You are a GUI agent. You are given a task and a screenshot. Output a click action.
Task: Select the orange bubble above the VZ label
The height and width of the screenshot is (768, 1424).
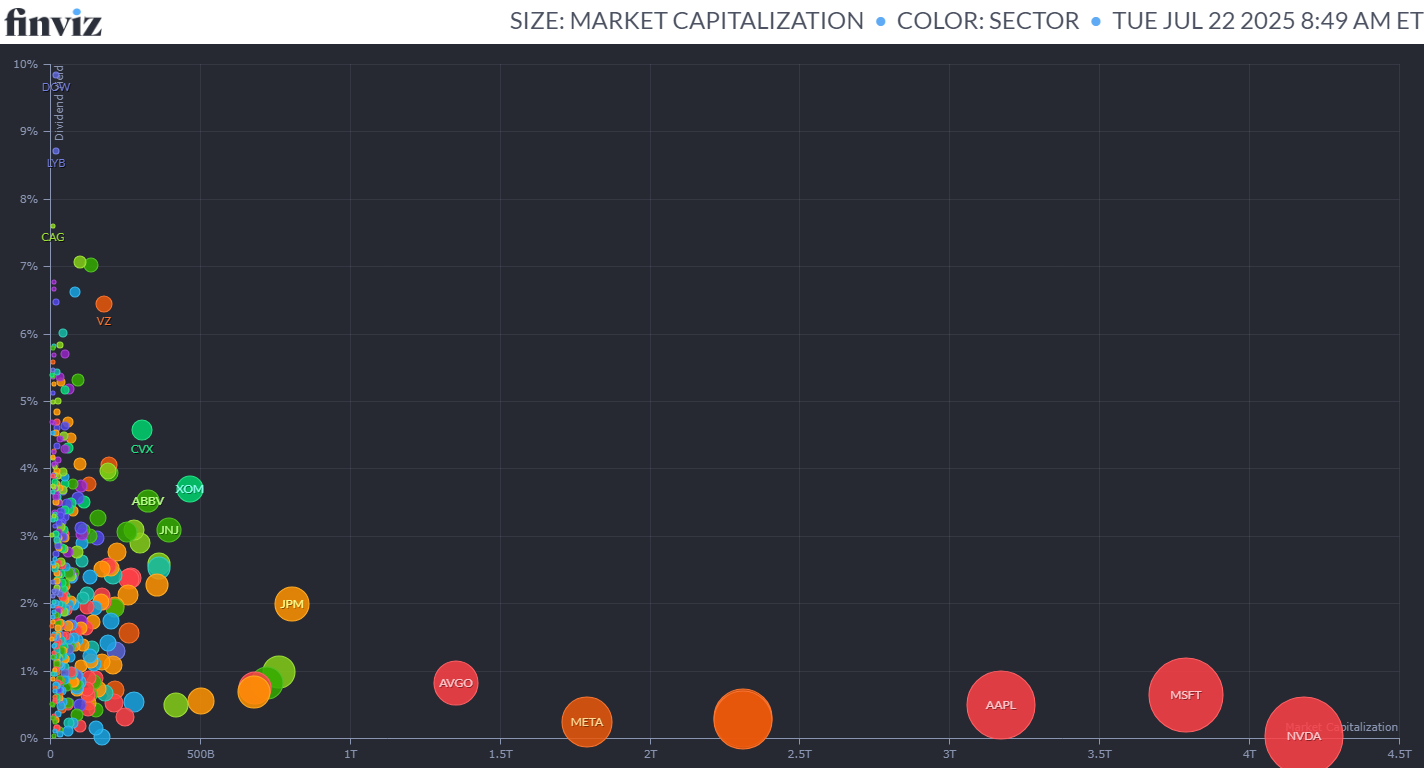104,304
